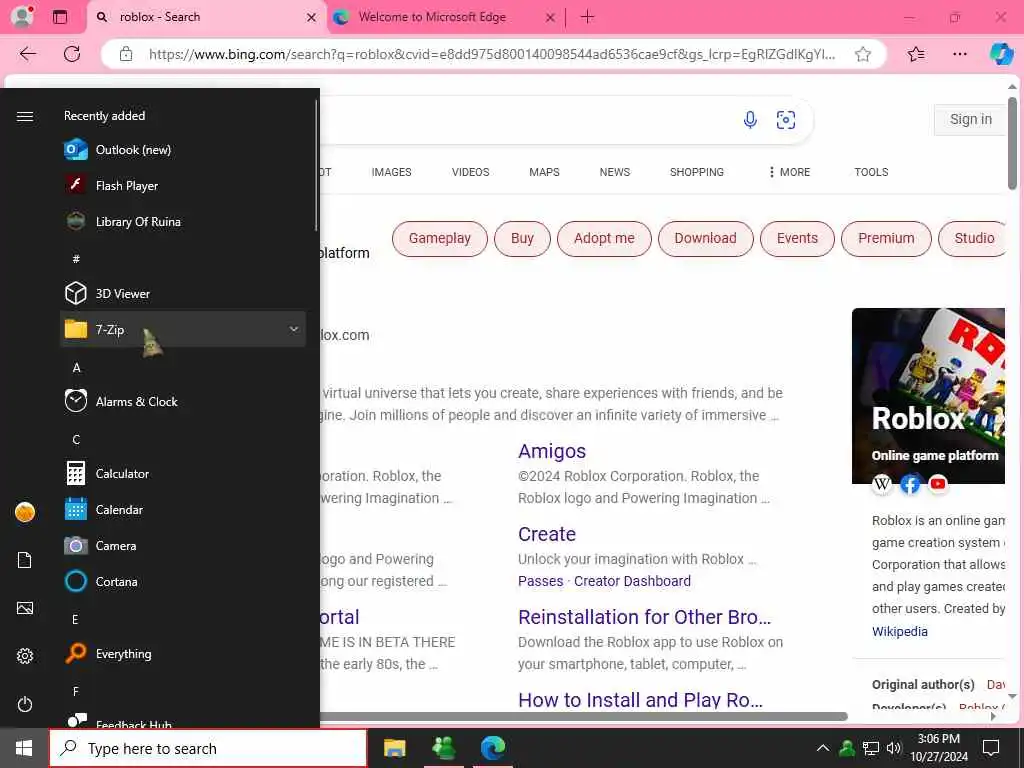Add page to favorites star icon
Viewport: 1024px width, 768px height.
[x=863, y=54]
